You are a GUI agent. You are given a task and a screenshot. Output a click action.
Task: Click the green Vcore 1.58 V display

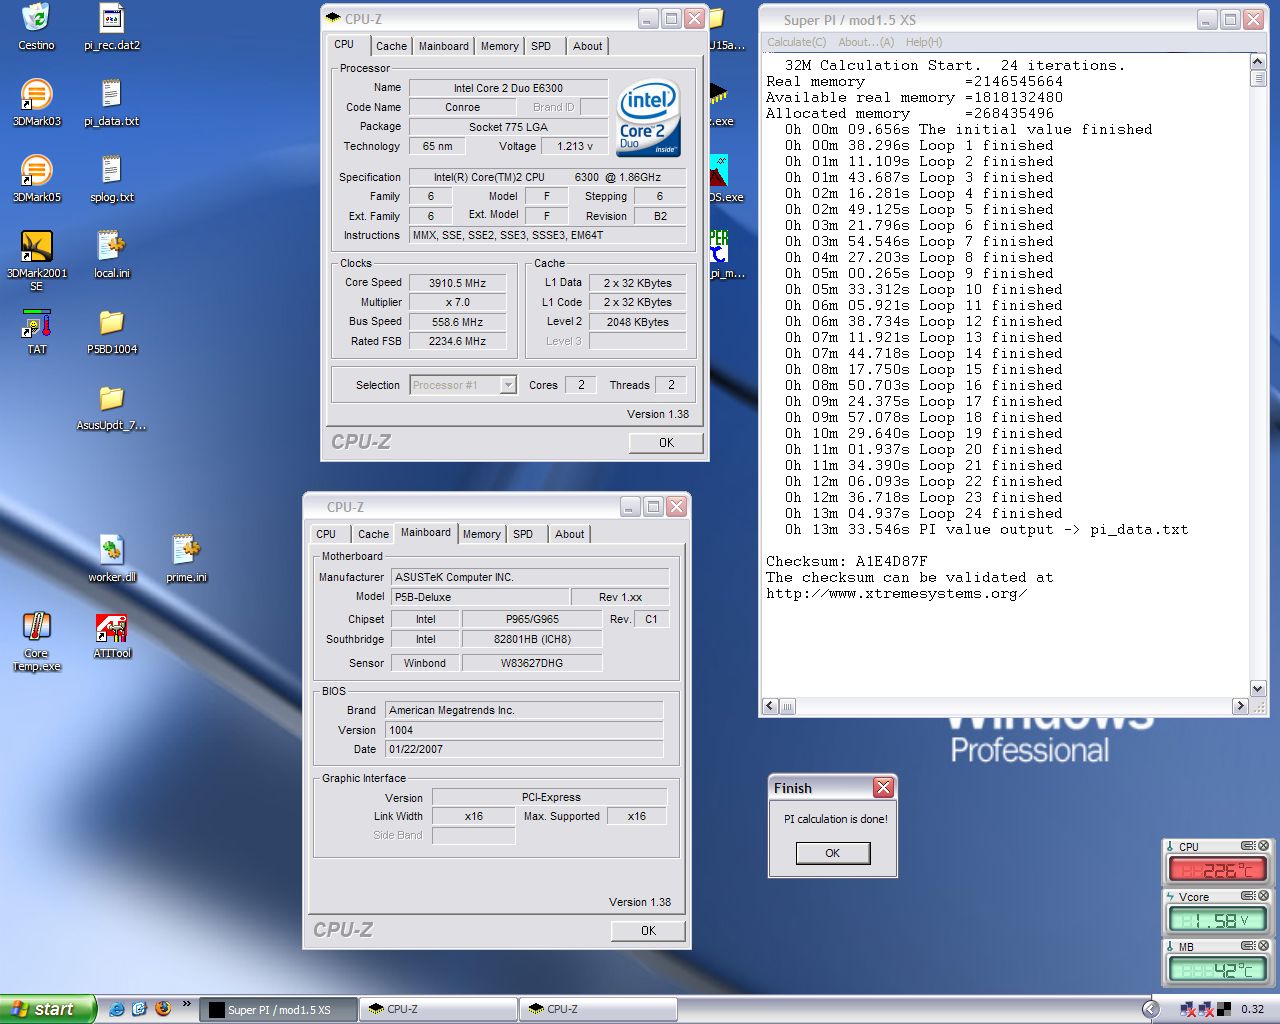point(1217,920)
